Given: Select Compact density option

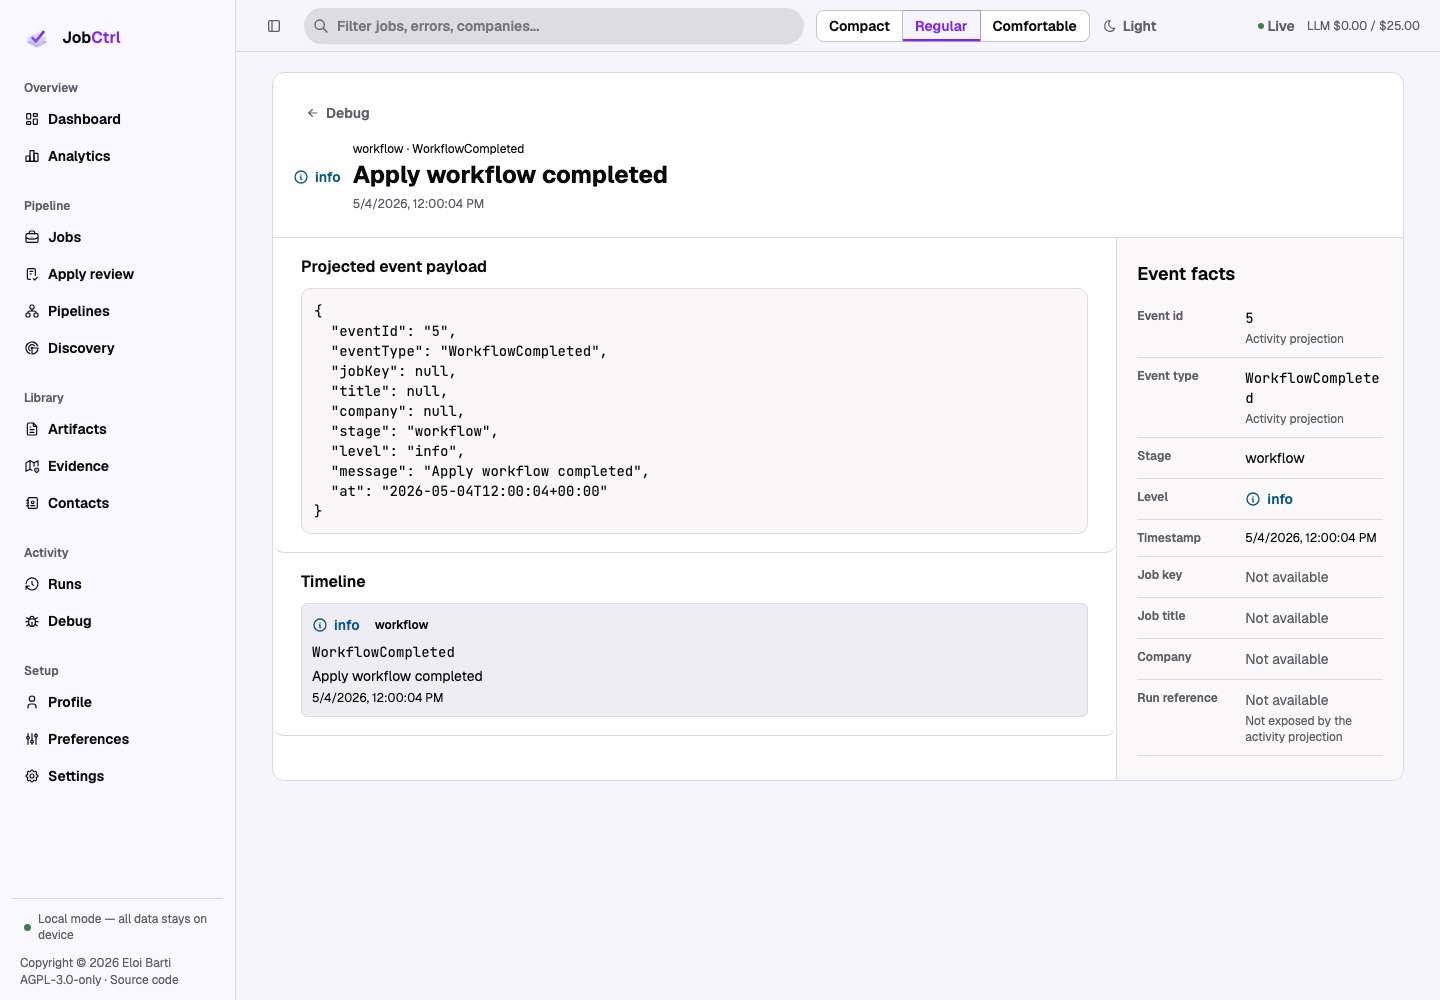Looking at the screenshot, I should [859, 26].
